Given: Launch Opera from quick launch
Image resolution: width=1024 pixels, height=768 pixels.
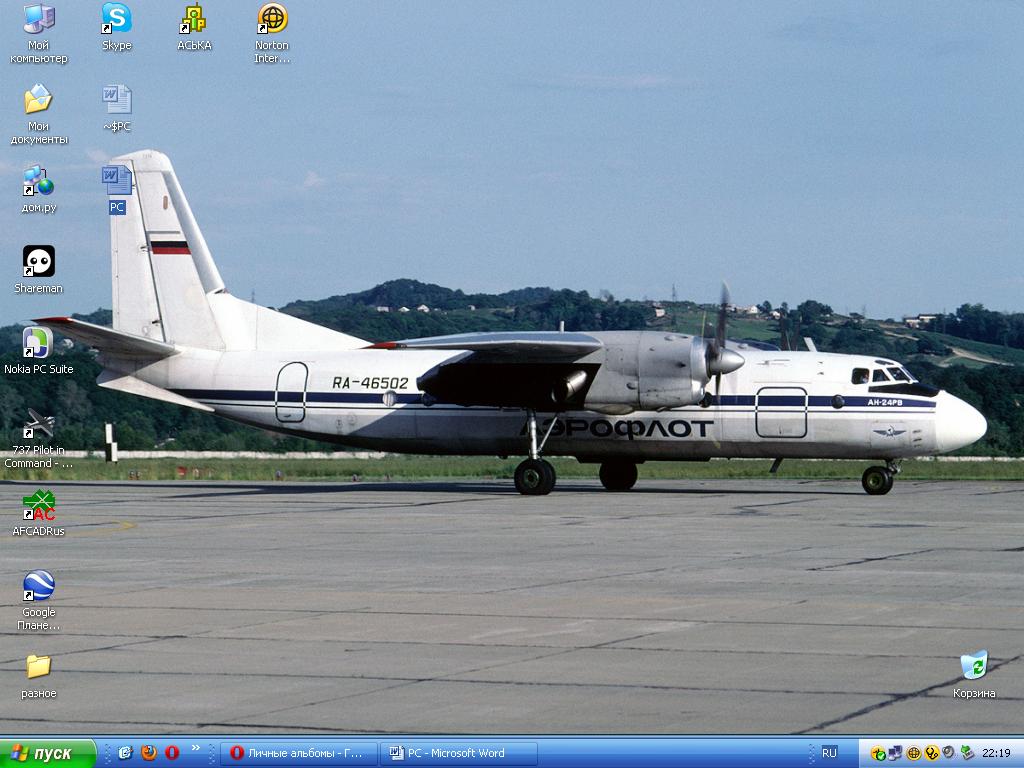Looking at the screenshot, I should click(172, 753).
